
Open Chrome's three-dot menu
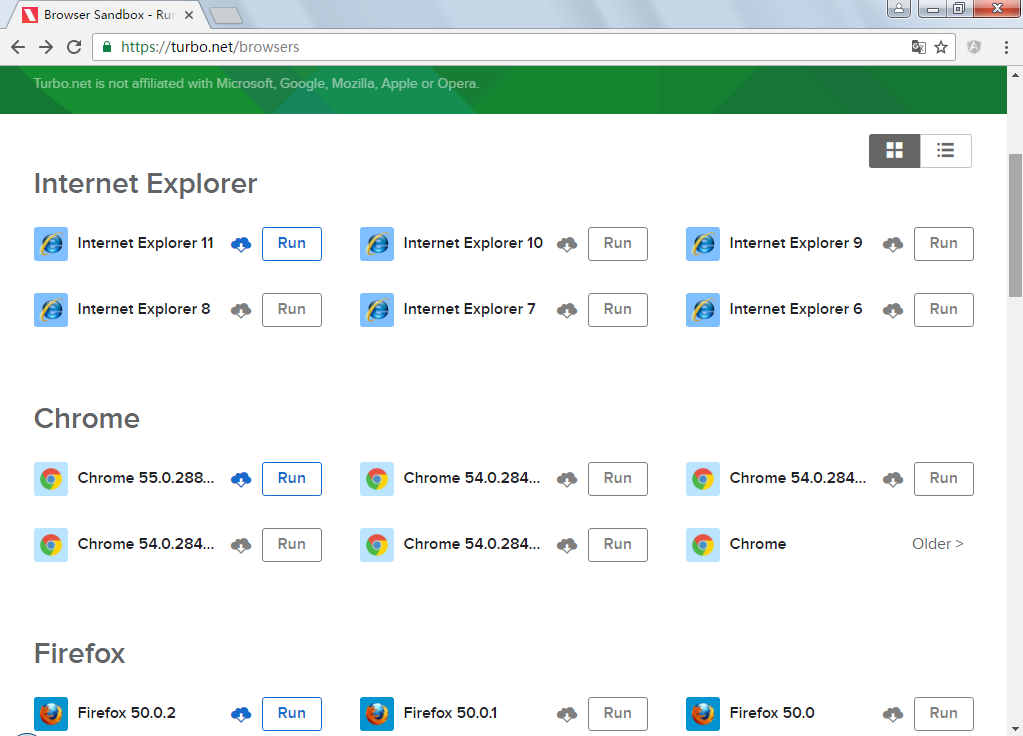1005,47
